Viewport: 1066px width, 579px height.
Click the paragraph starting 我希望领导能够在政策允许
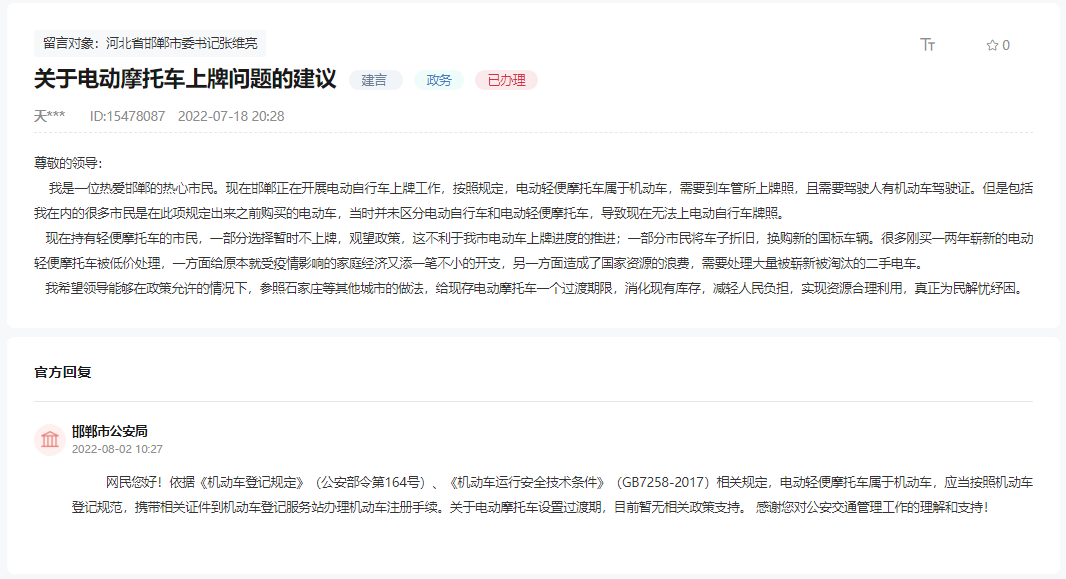534,289
